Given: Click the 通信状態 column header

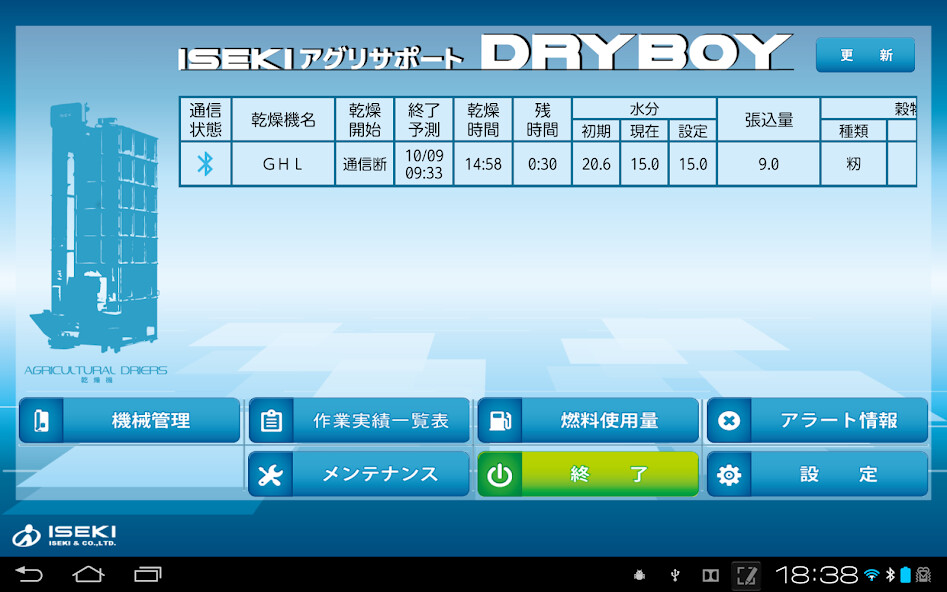Looking at the screenshot, I should pyautogui.click(x=205, y=120).
